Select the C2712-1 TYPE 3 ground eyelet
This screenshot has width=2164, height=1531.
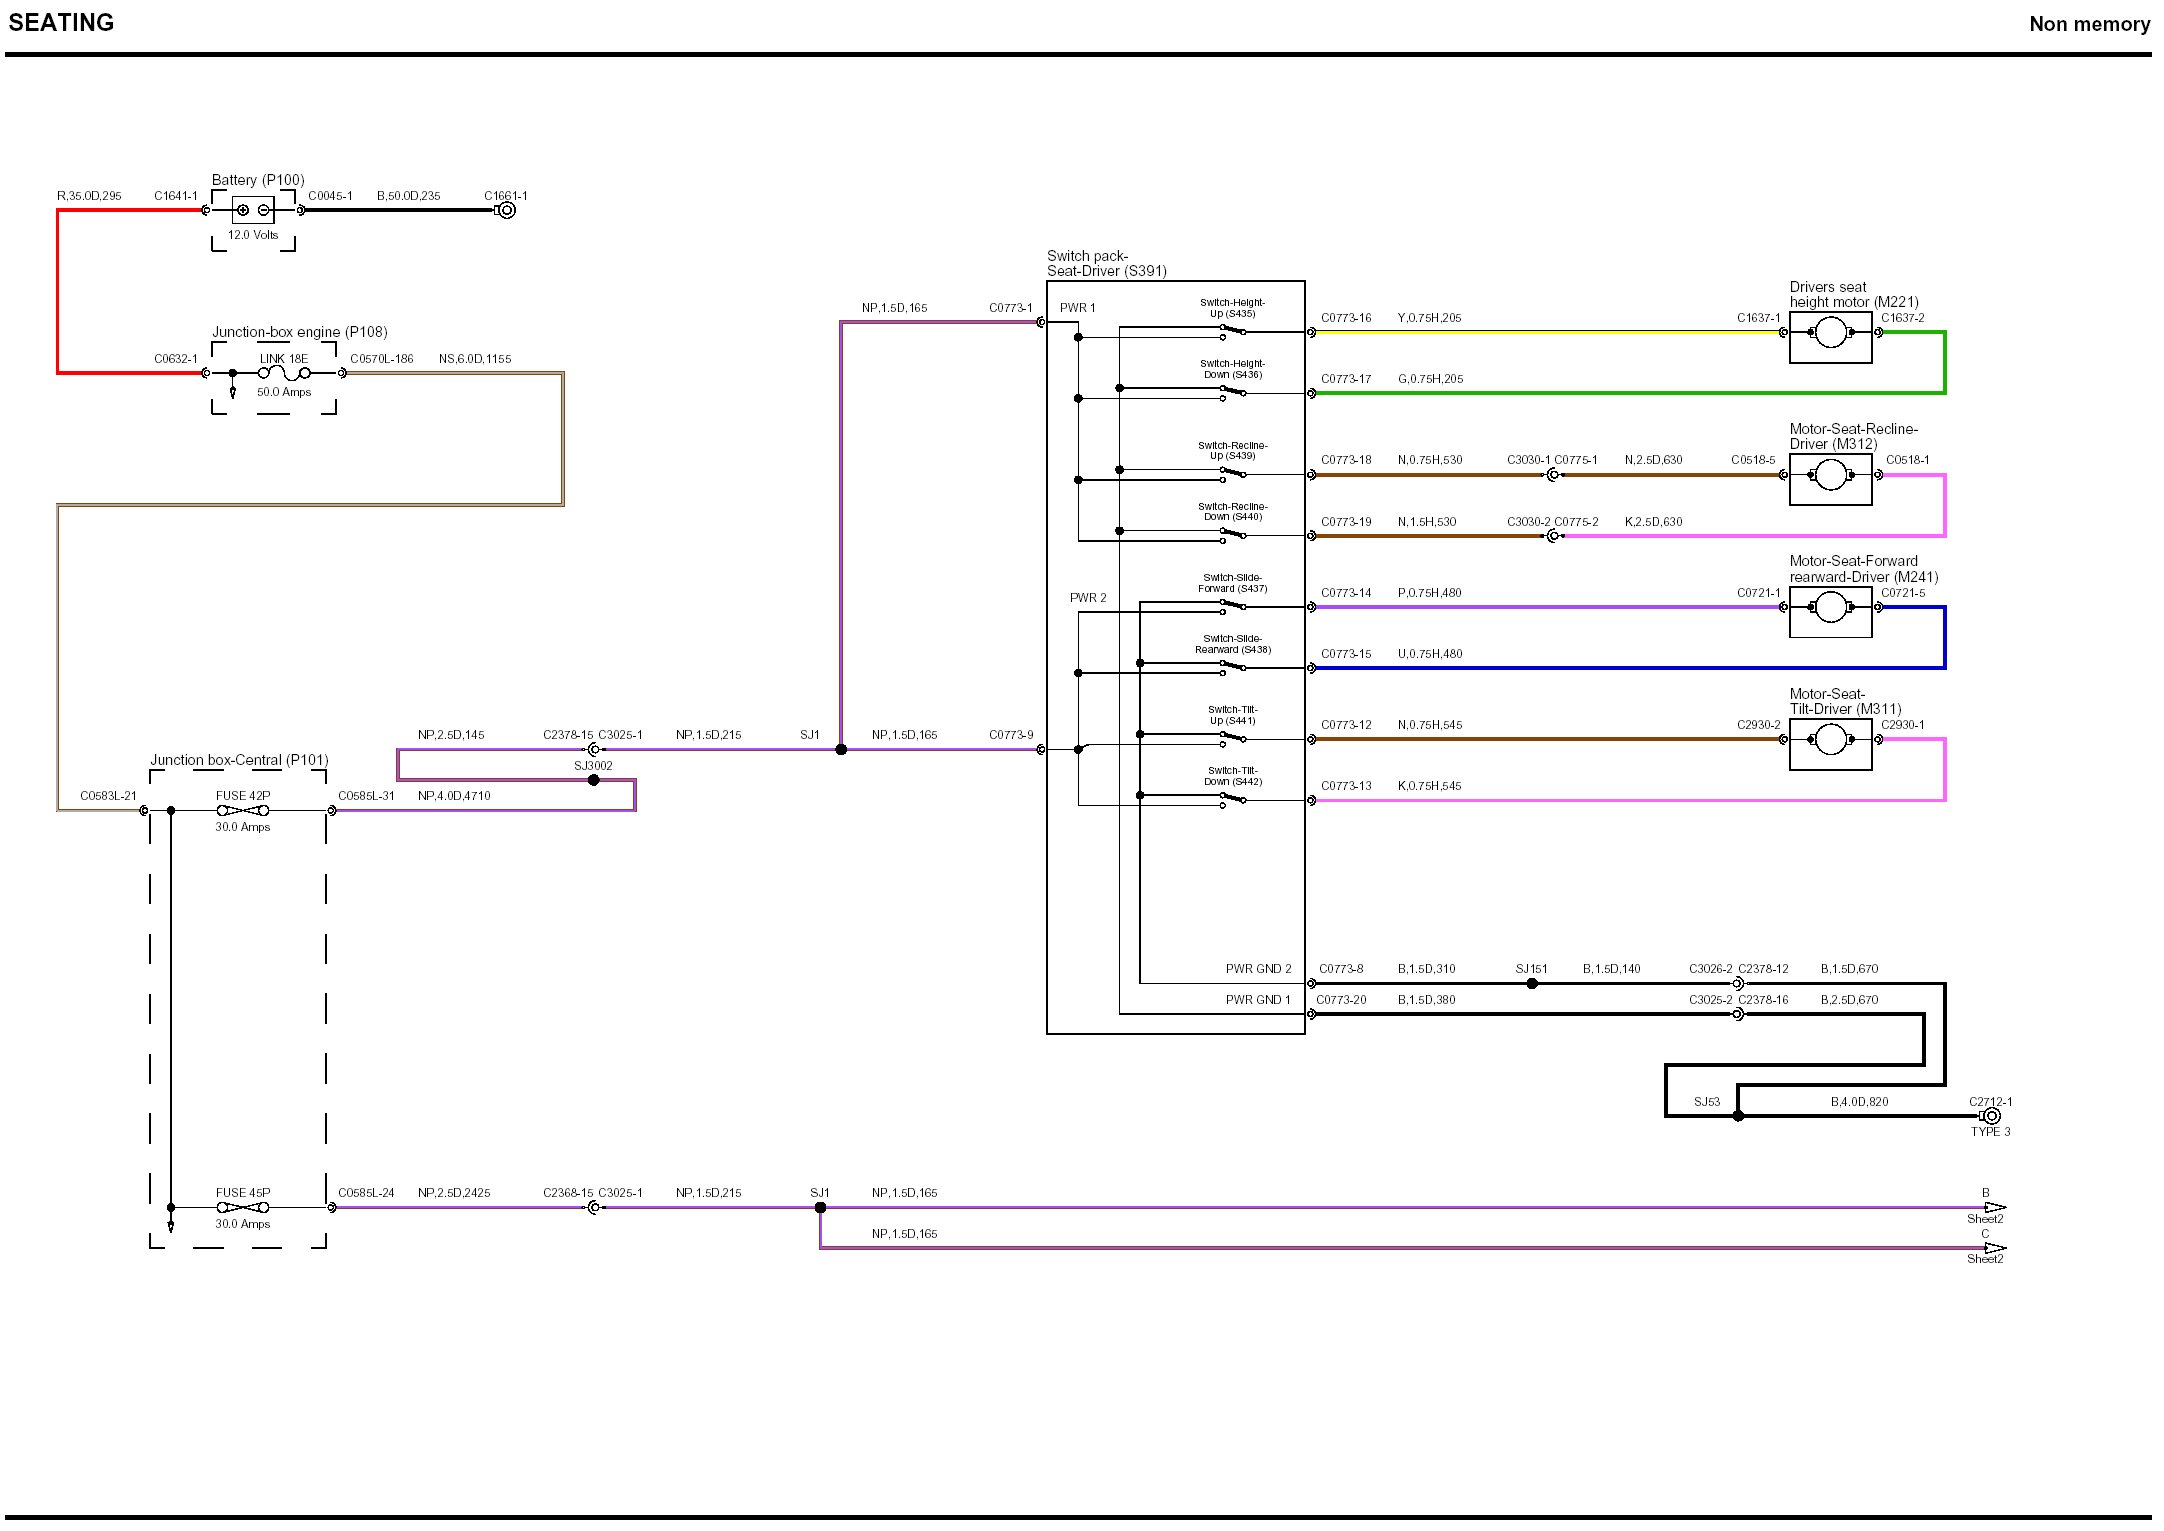coord(1991,1116)
